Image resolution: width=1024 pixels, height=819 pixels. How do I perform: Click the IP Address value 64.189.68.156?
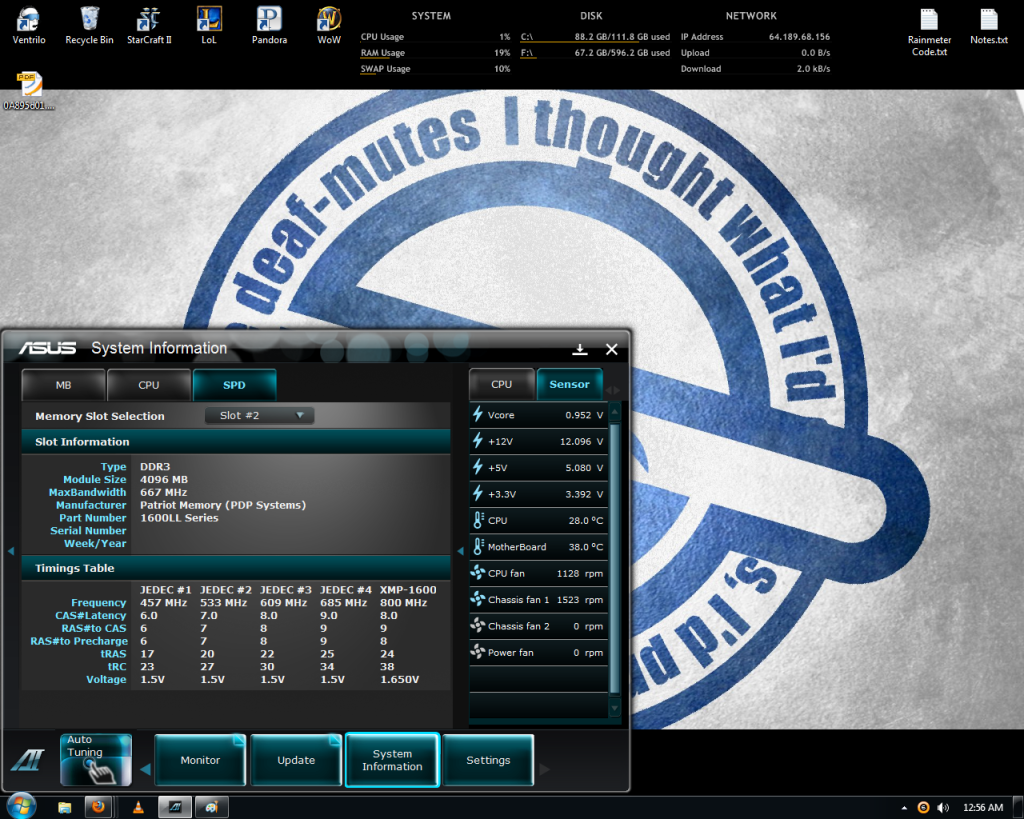coord(799,37)
